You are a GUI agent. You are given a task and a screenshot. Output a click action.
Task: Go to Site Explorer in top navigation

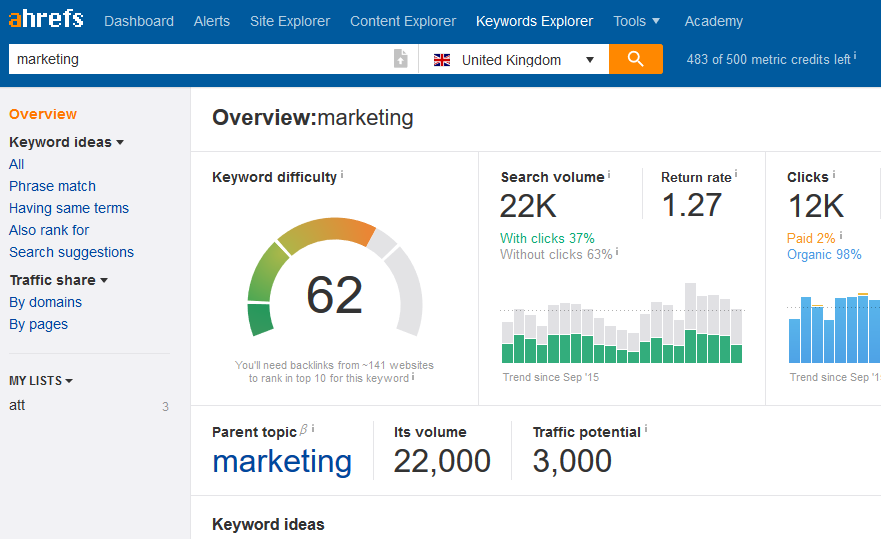(289, 21)
